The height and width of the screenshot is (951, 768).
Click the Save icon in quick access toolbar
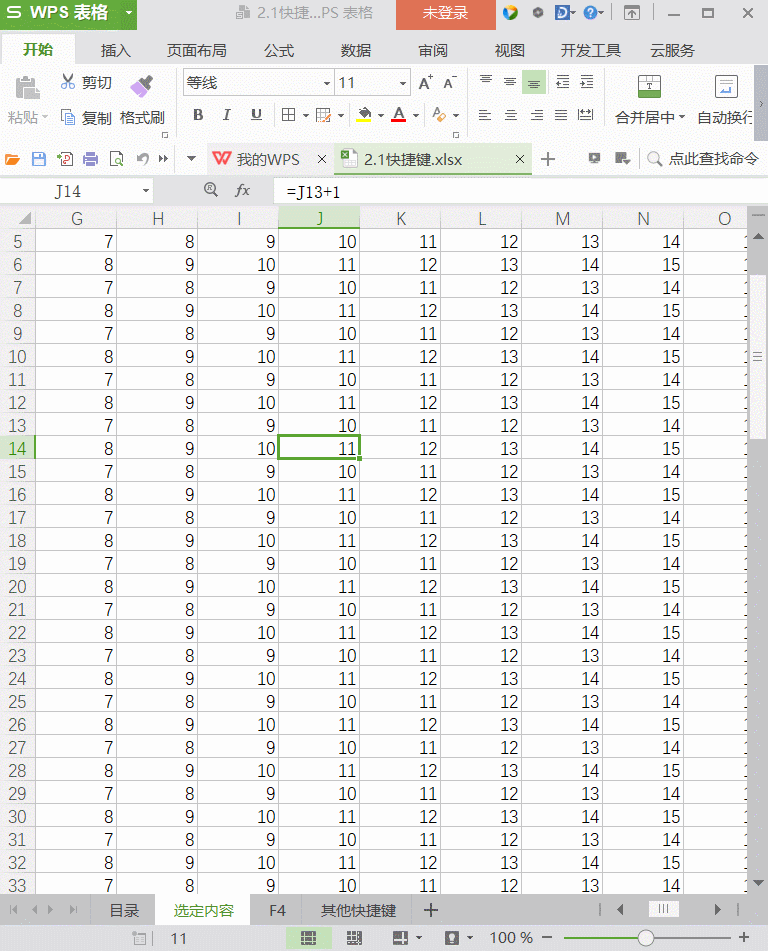click(39, 159)
